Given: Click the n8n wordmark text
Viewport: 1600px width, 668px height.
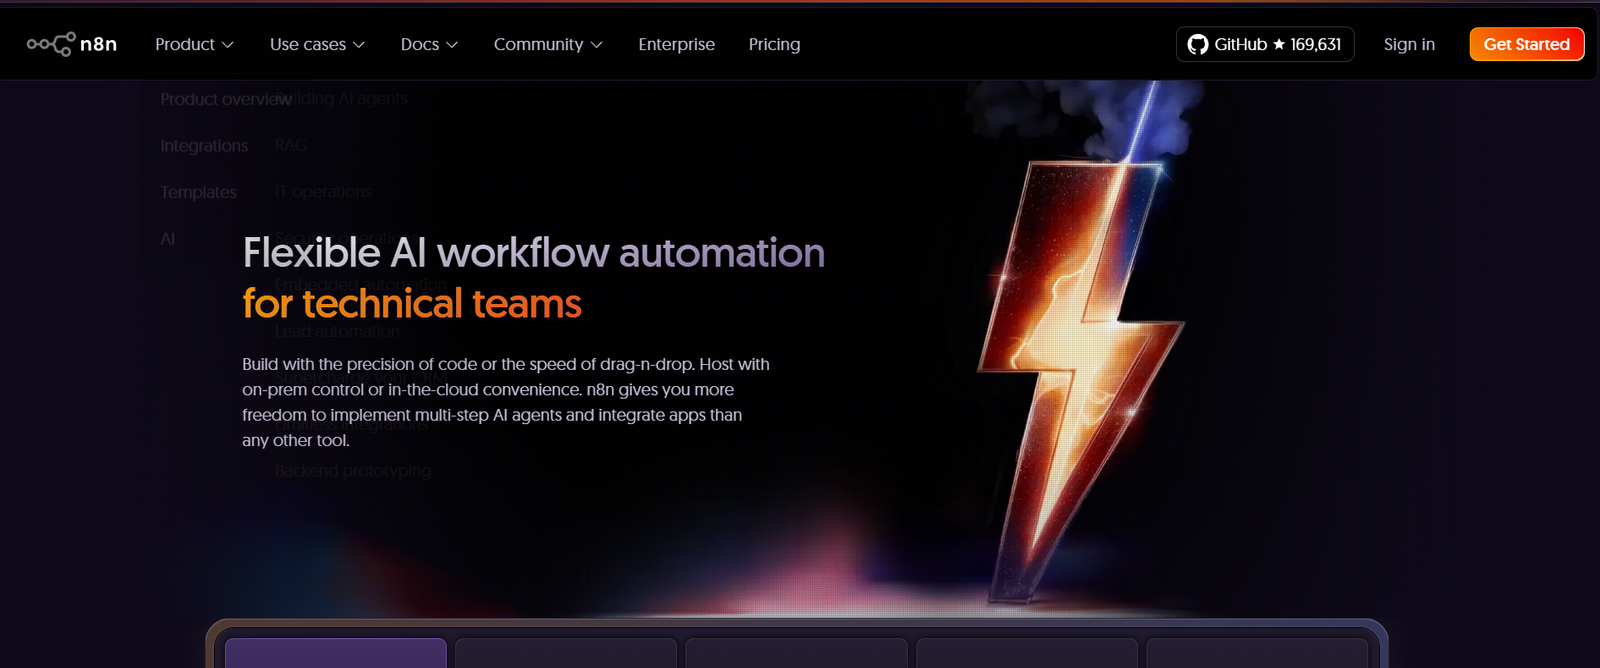Looking at the screenshot, I should click(x=99, y=44).
